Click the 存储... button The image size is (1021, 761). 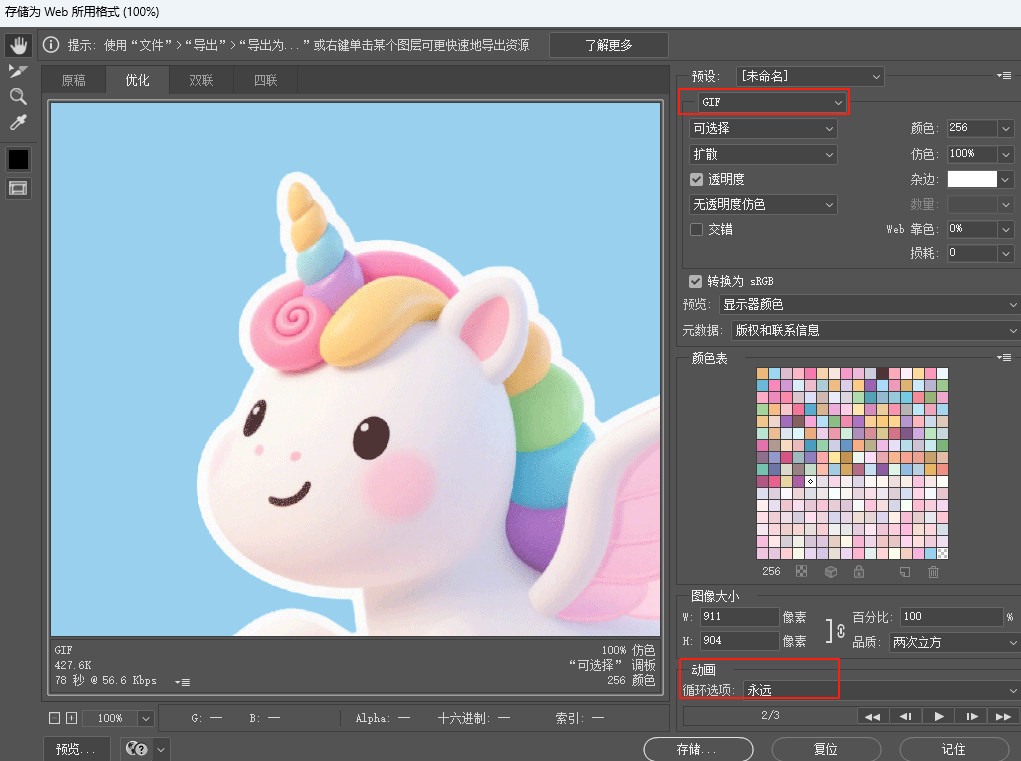point(698,749)
